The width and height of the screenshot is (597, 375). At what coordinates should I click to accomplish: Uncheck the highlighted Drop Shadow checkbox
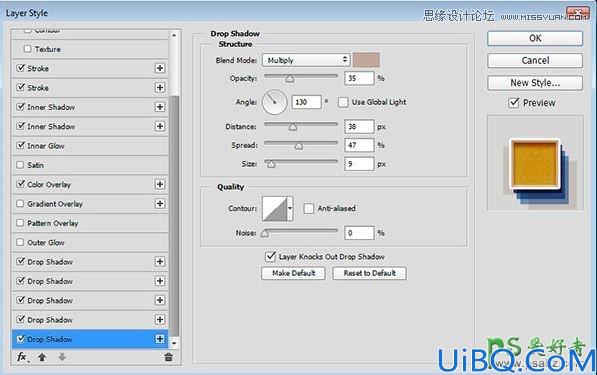click(x=20, y=339)
